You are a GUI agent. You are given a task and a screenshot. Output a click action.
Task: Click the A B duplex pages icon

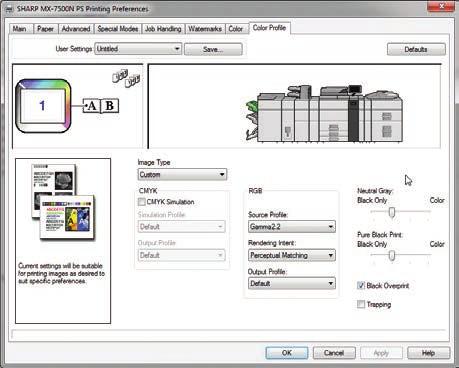click(x=101, y=106)
